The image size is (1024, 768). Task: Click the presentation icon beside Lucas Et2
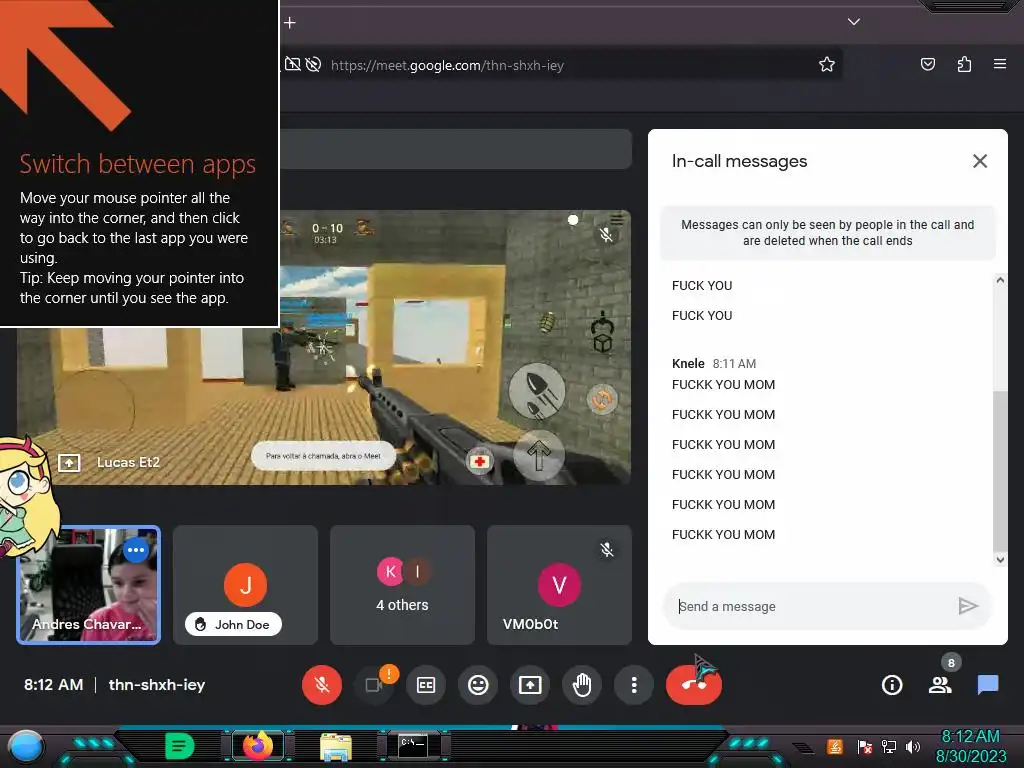coord(69,462)
